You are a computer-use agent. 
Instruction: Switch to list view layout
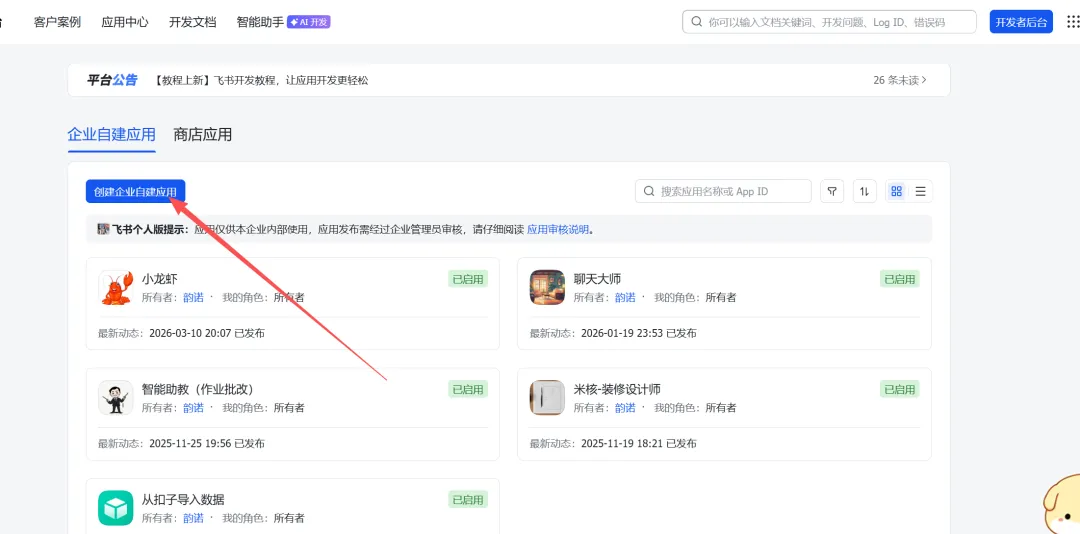coord(921,191)
